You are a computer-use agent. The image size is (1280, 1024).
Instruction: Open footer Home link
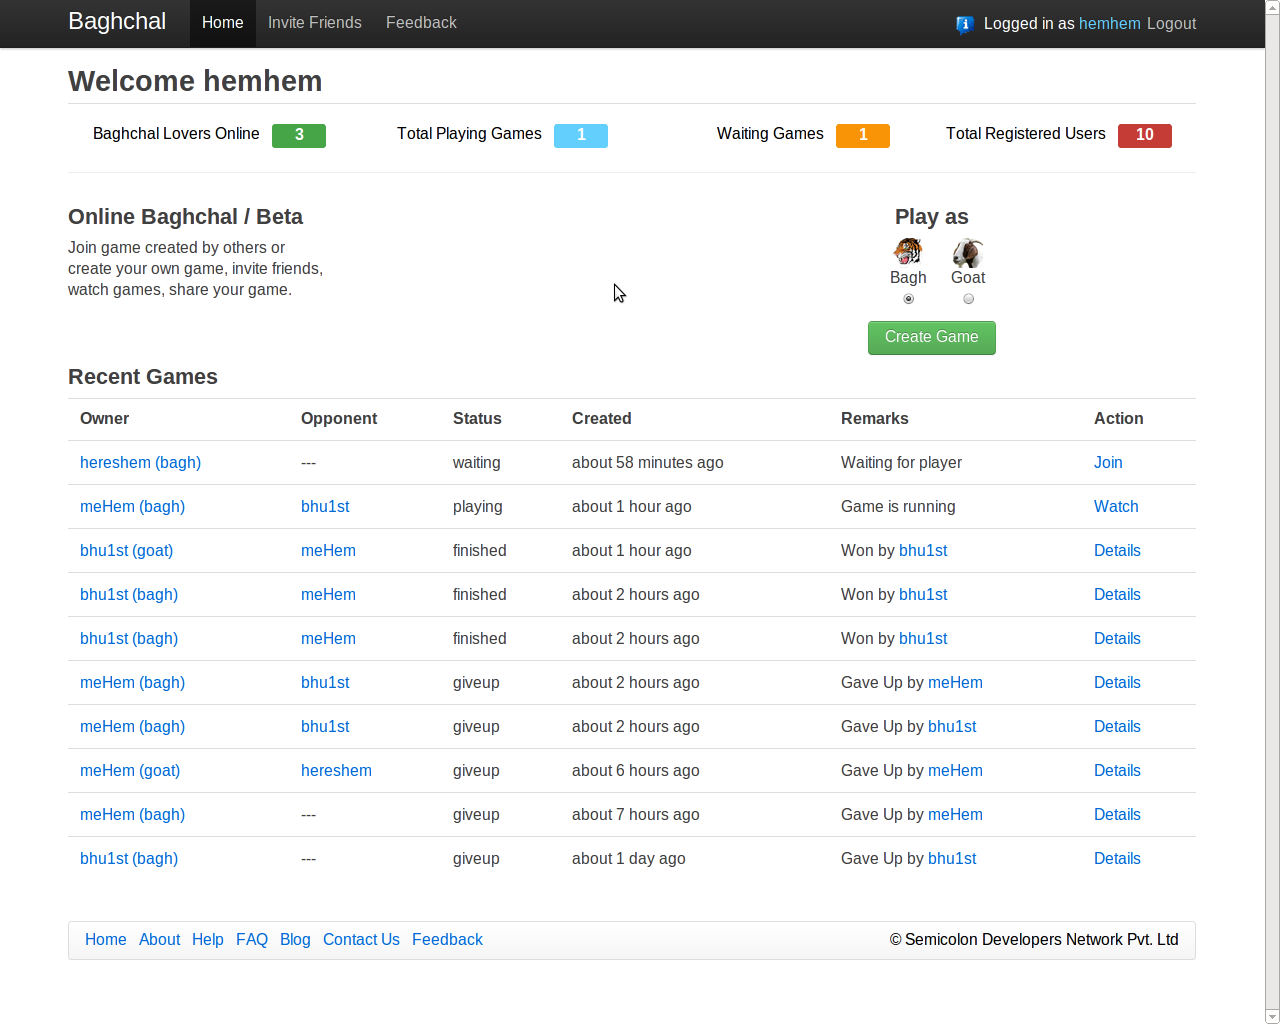point(106,940)
